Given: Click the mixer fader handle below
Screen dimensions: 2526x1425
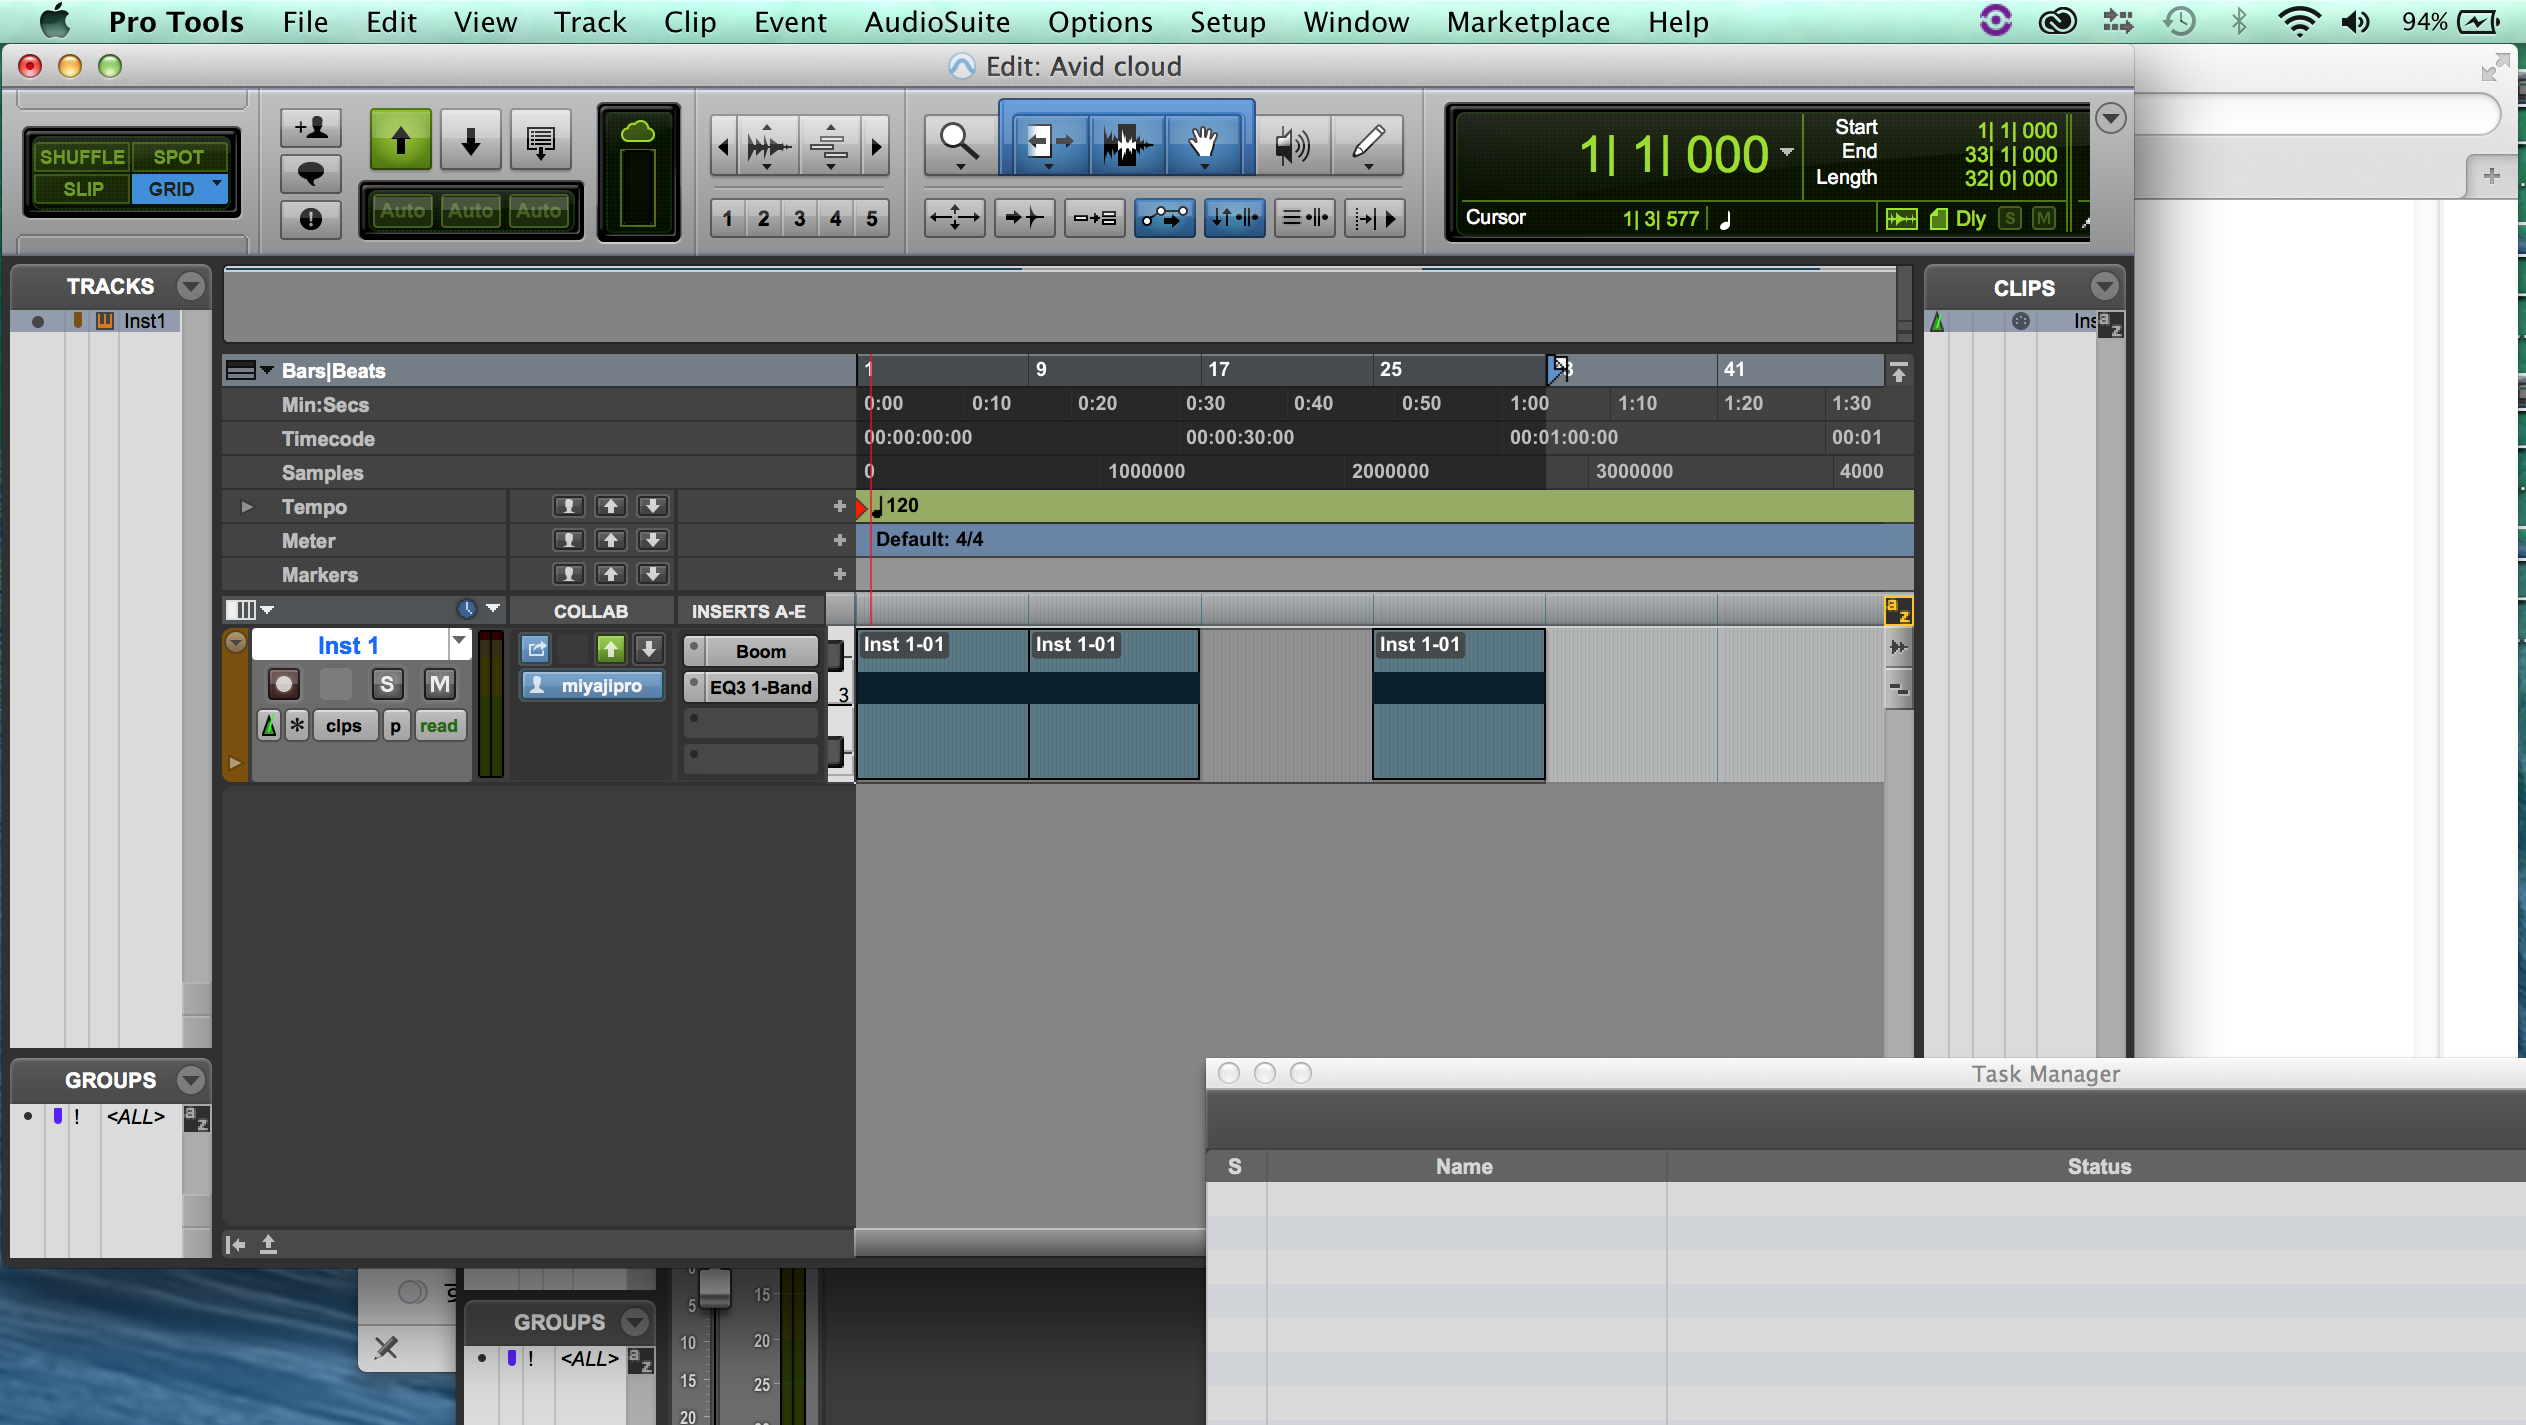Looking at the screenshot, I should (x=714, y=1290).
